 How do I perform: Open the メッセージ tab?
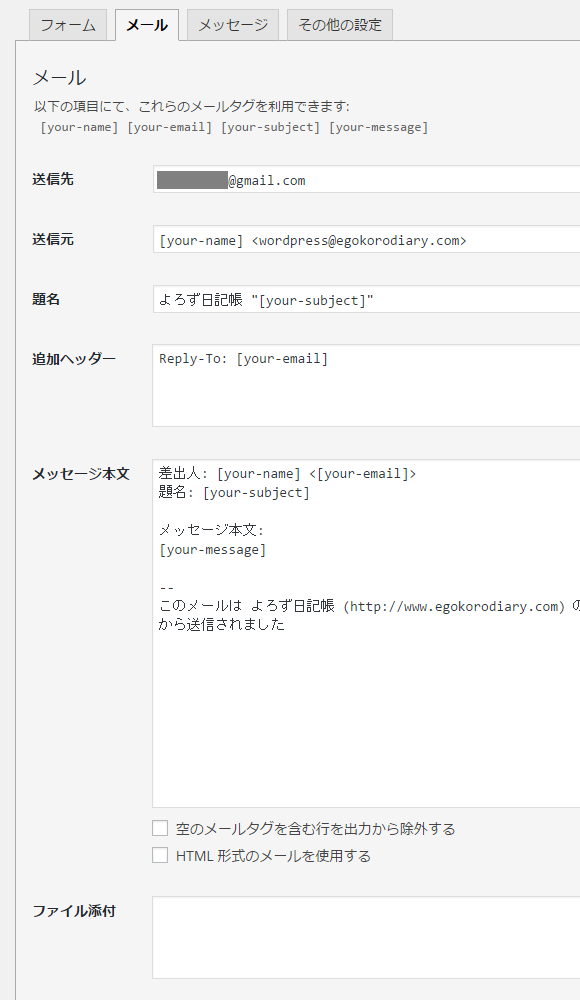(x=233, y=25)
